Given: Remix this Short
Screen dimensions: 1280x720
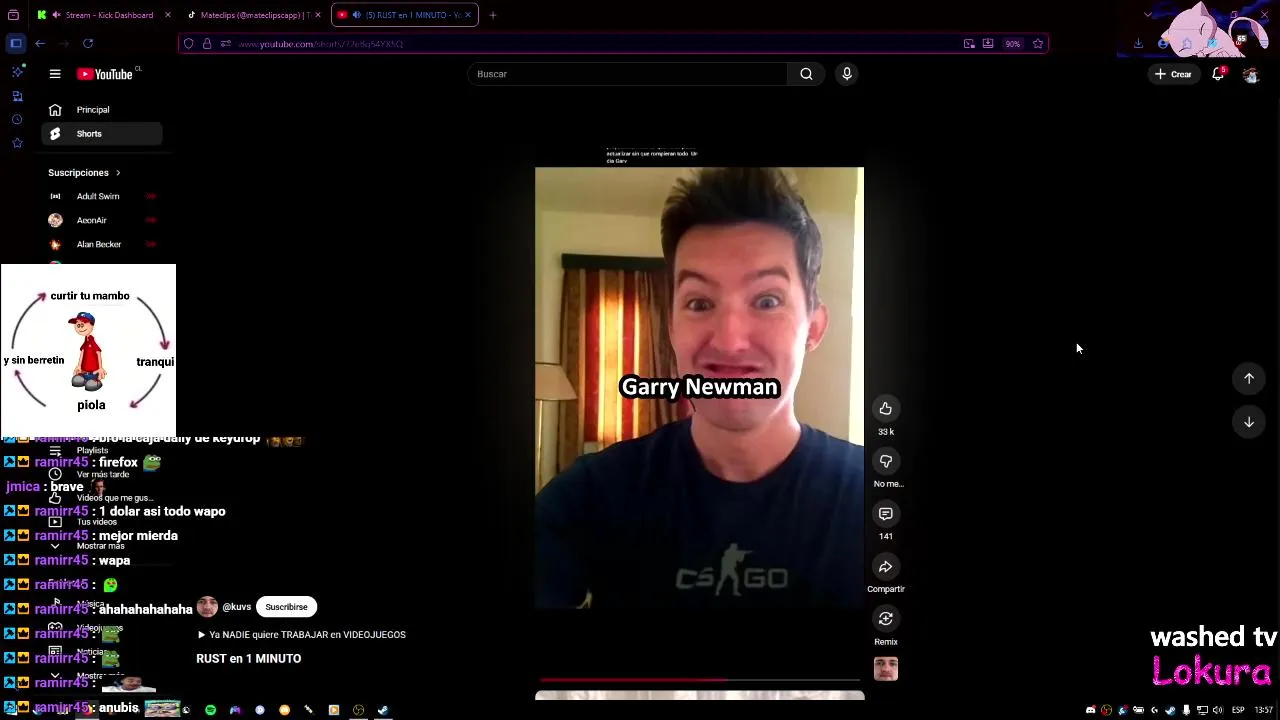Looking at the screenshot, I should coord(885,619).
